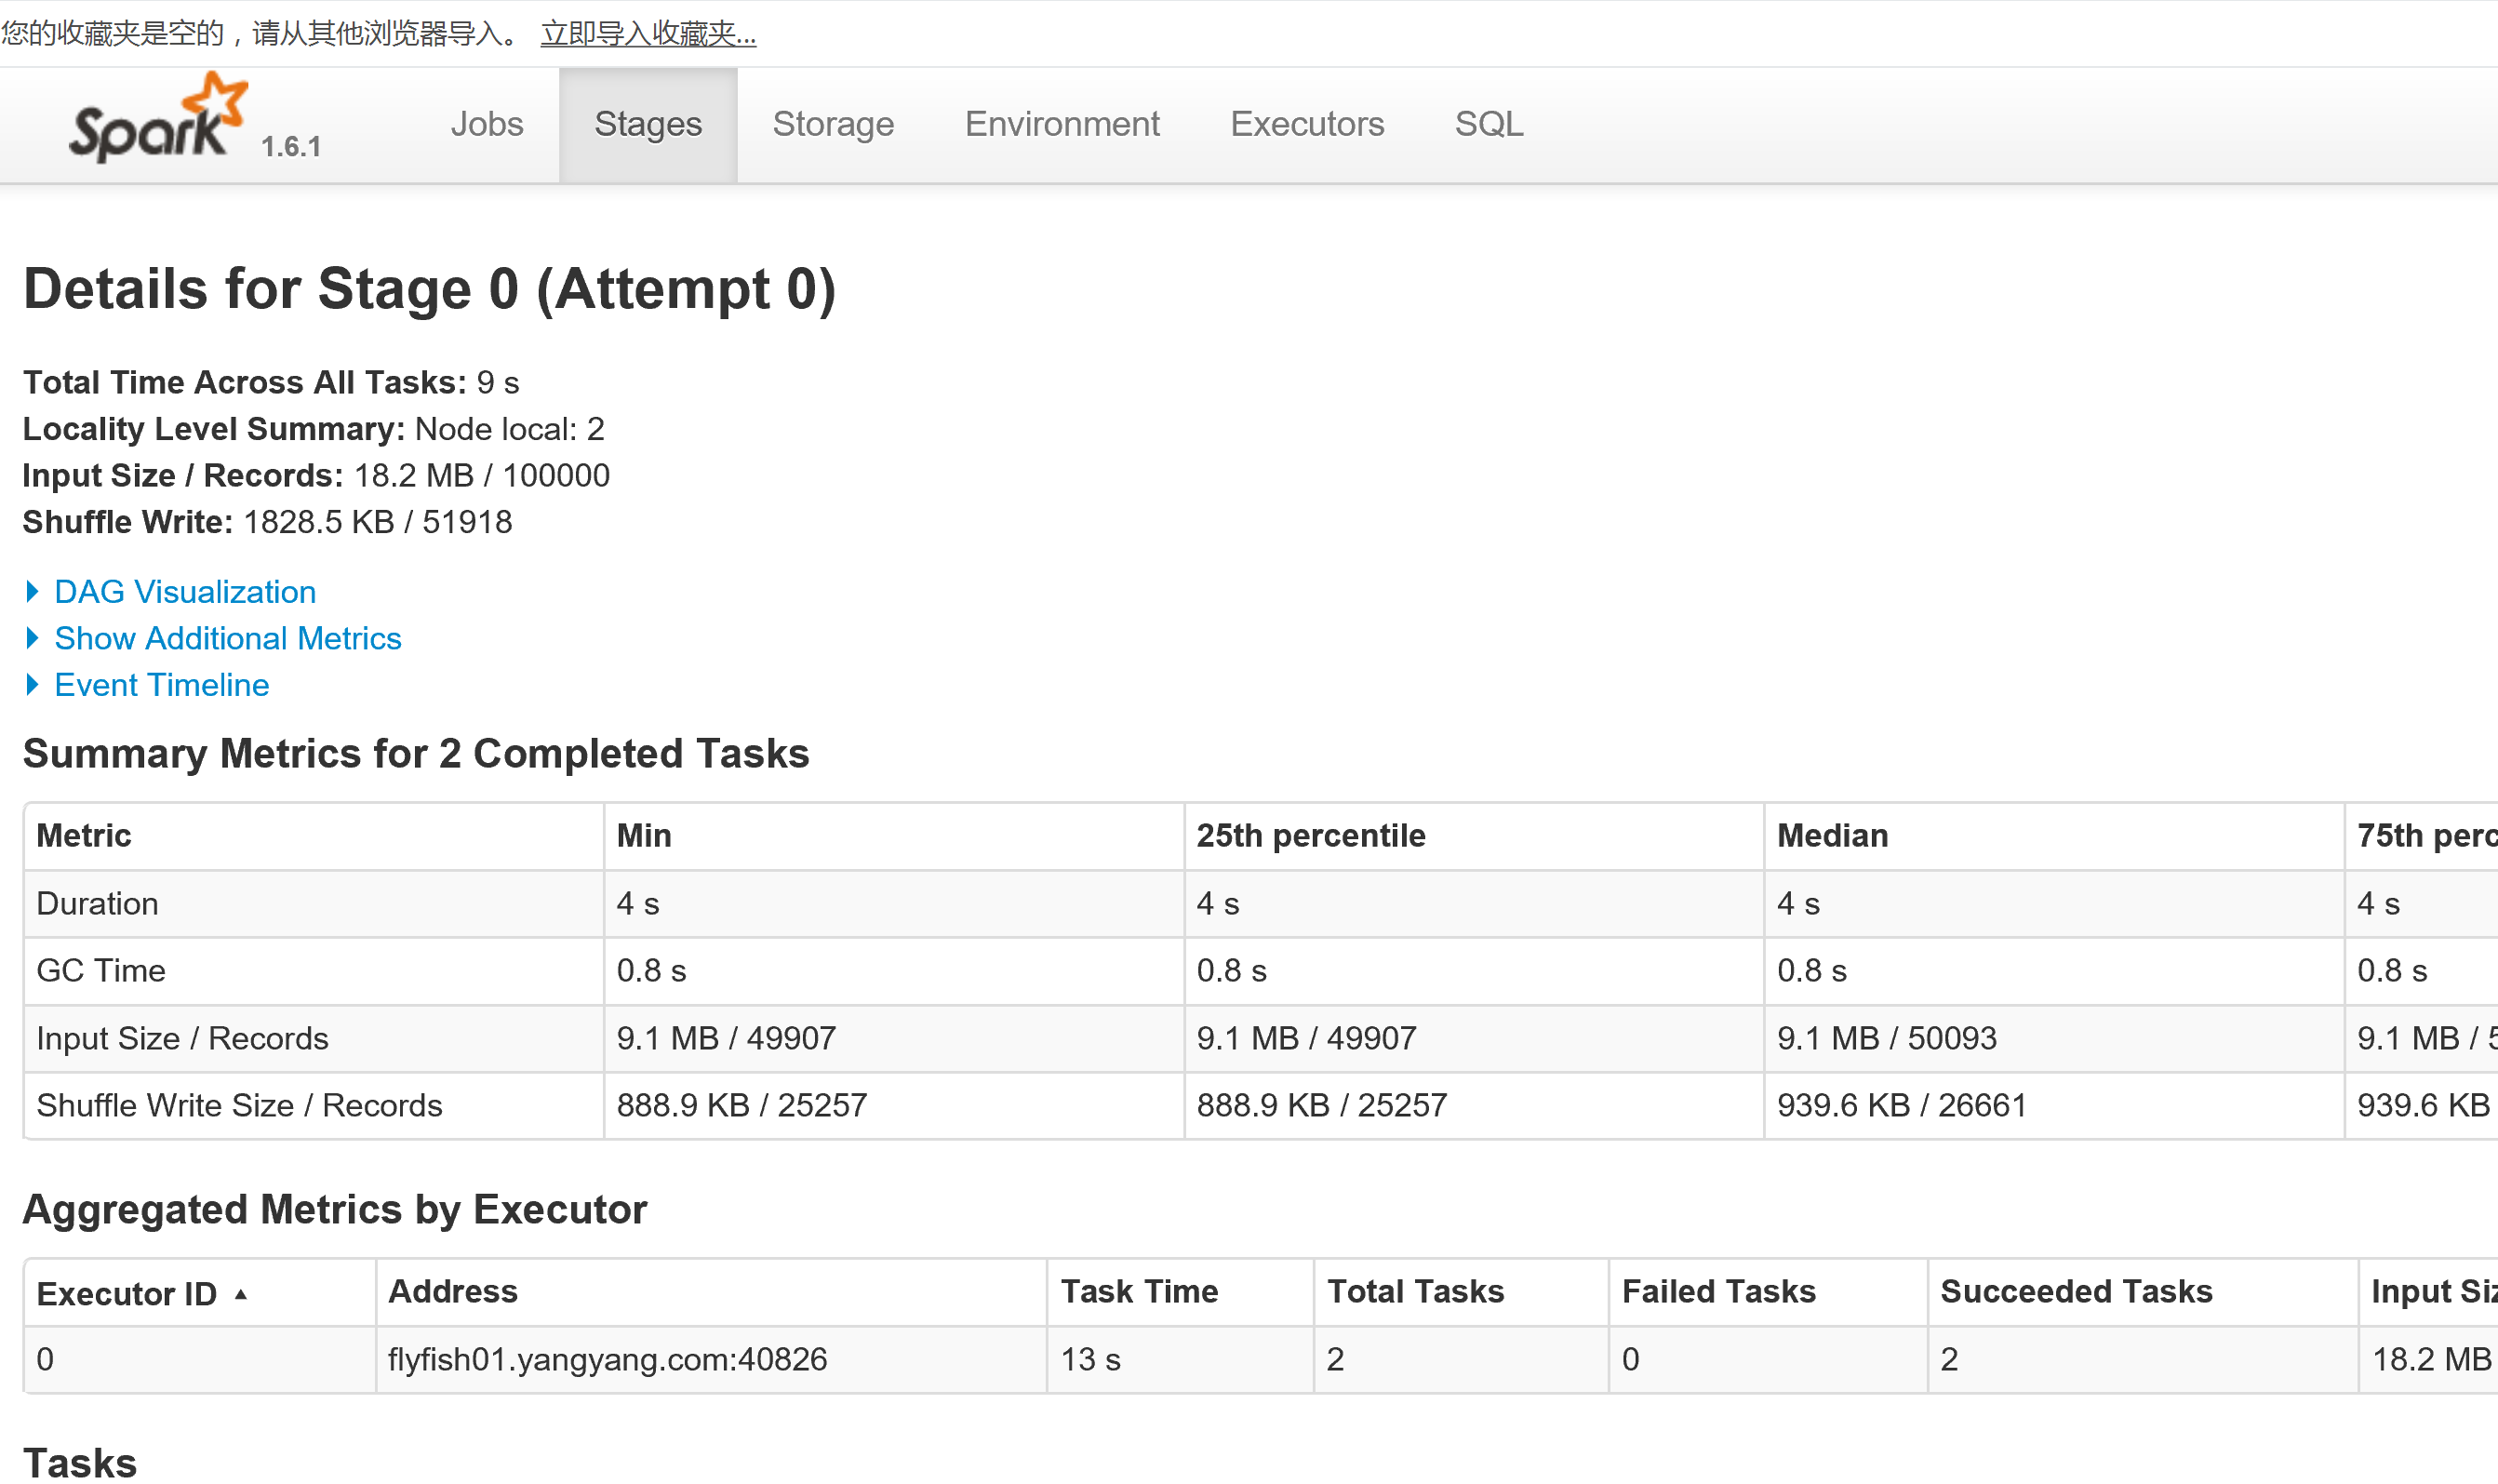
Task: Expand the Show Additional Metrics arrow
Action: [x=32, y=638]
